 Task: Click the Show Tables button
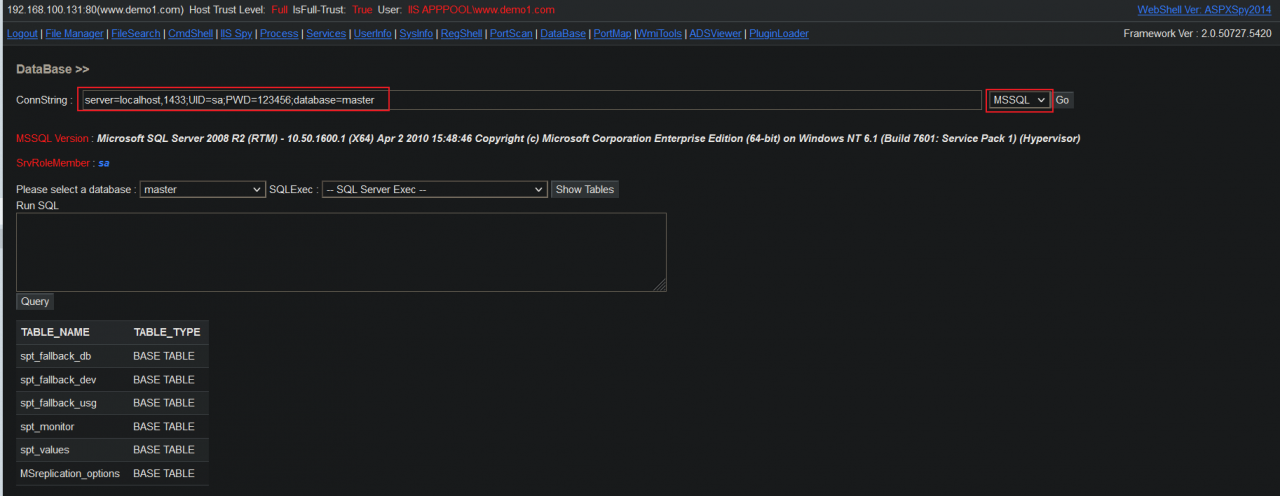pyautogui.click(x=585, y=189)
